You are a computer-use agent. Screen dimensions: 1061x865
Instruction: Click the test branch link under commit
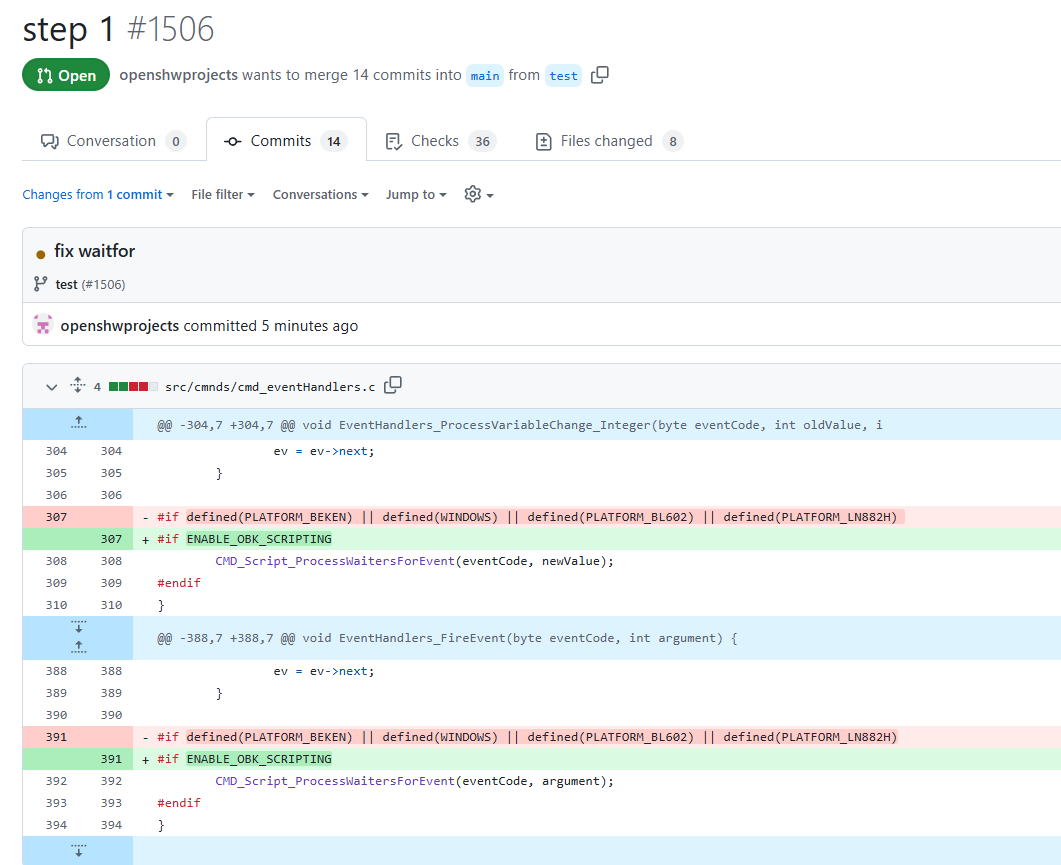click(x=66, y=285)
